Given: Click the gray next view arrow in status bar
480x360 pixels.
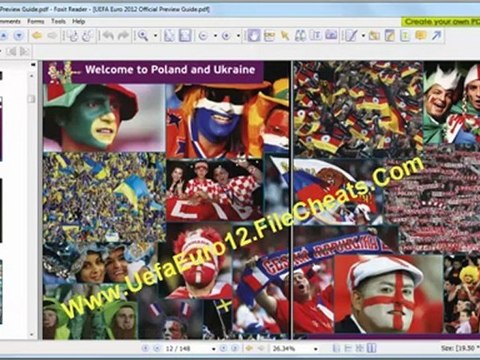Looking at the screenshot, I should [261, 348].
